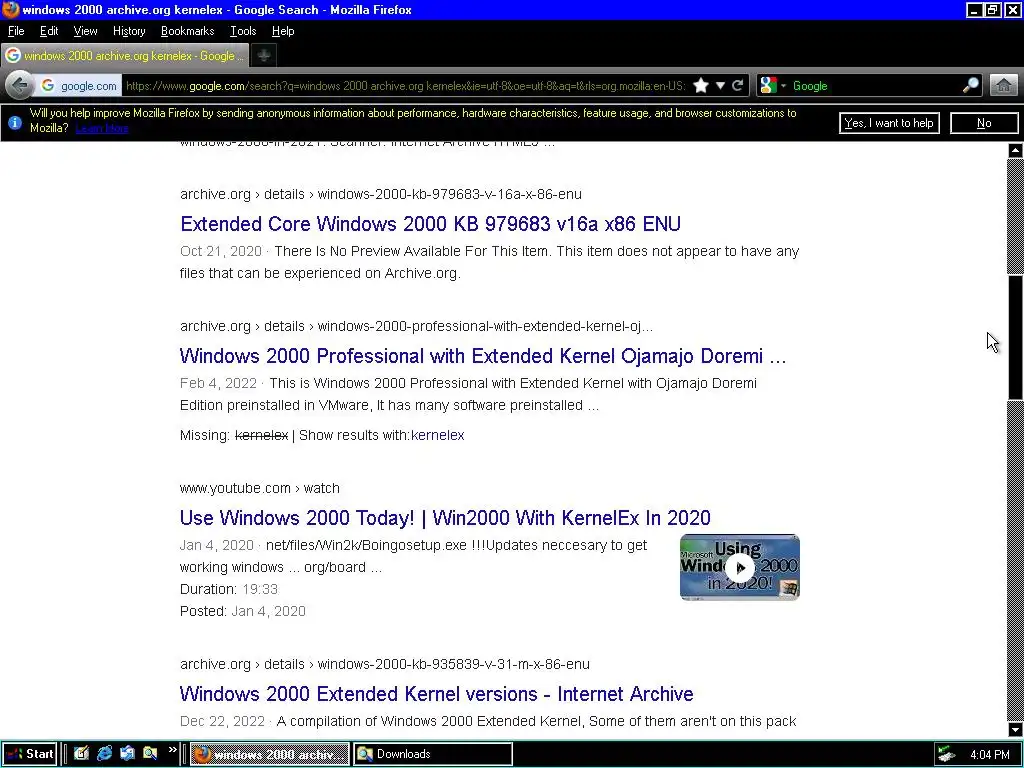The height and width of the screenshot is (768, 1024).
Task: Click the 4:04 PM clock
Action: pos(989,755)
